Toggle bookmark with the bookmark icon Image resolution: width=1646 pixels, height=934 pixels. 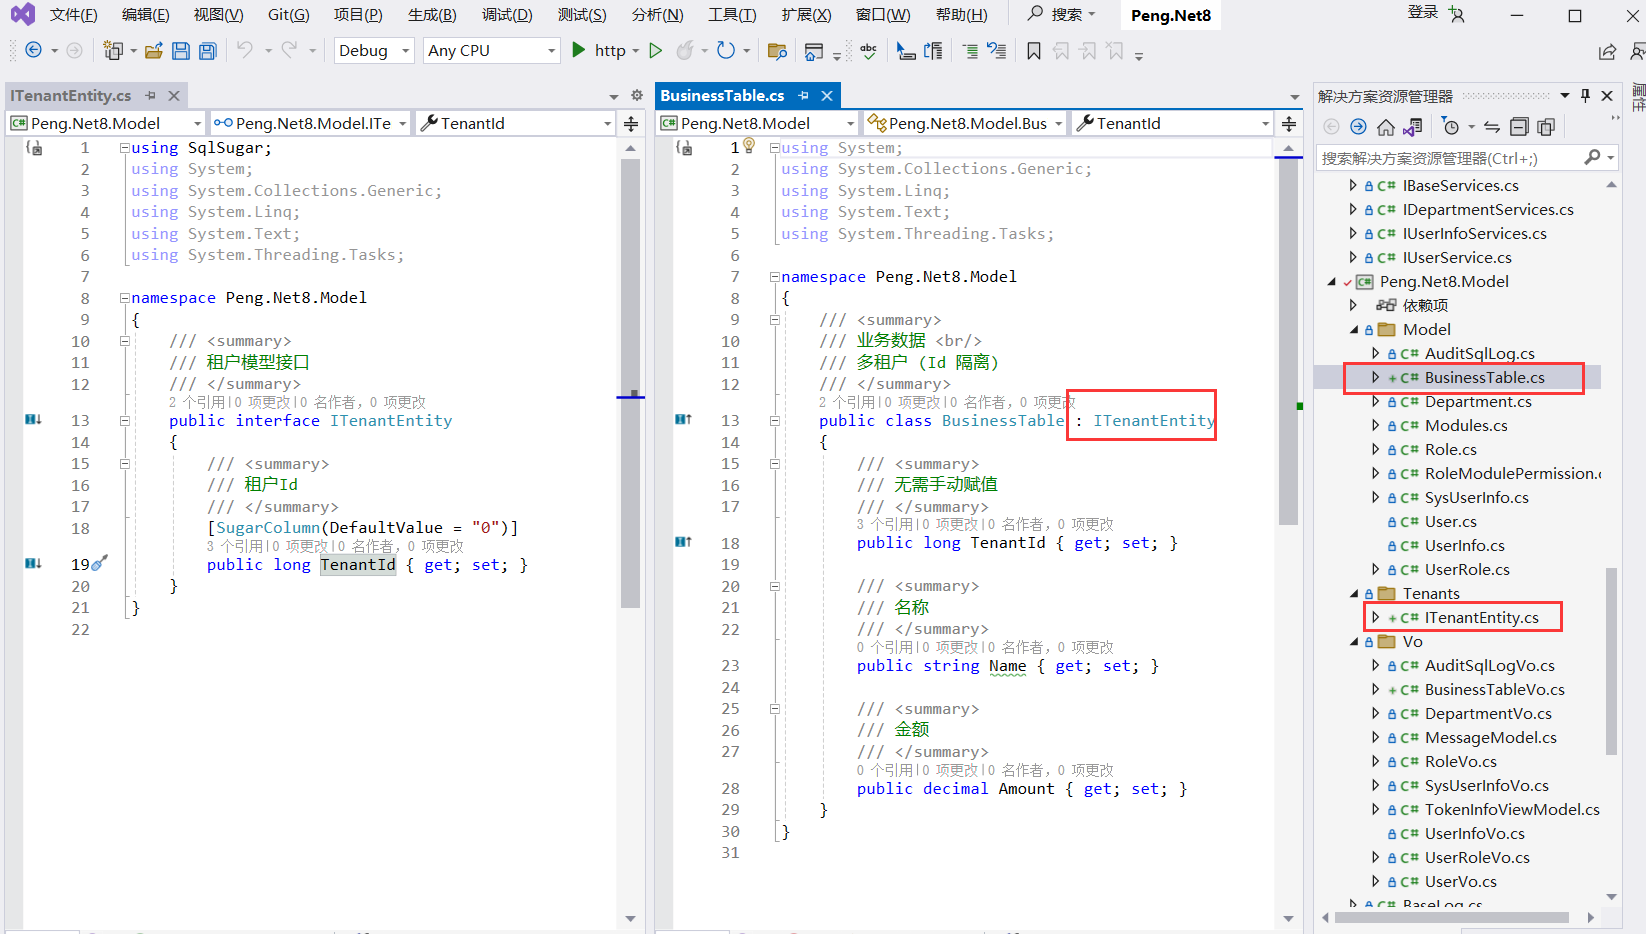click(1034, 50)
